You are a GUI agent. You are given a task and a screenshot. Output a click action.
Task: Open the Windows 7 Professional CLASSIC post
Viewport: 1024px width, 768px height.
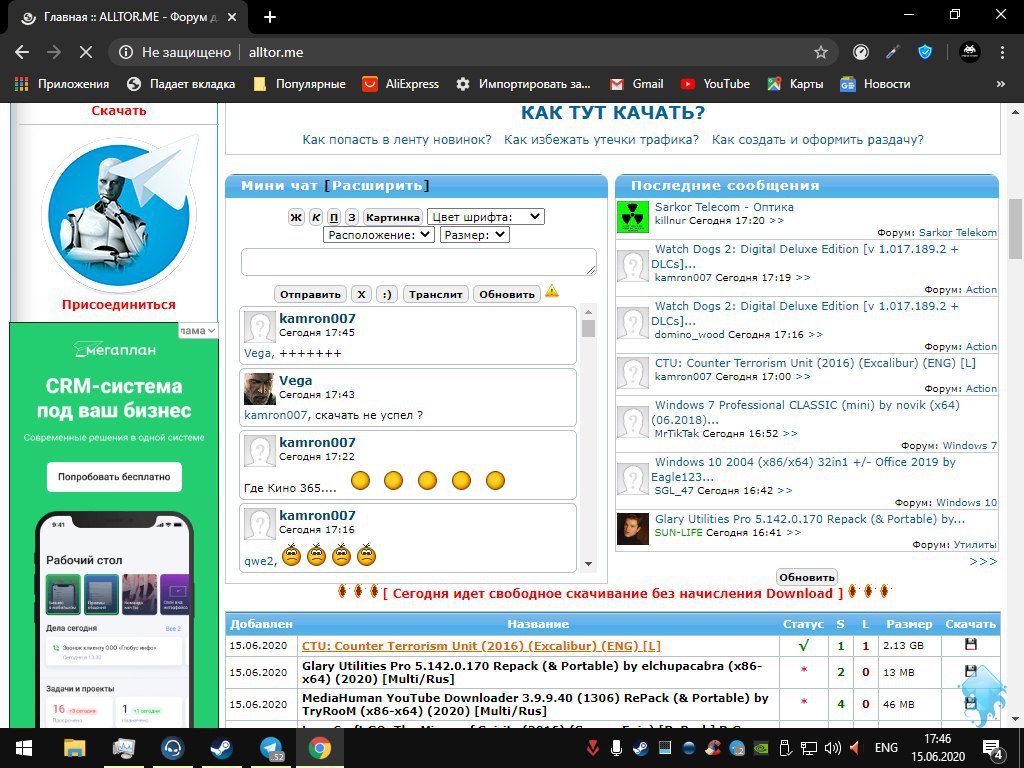pyautogui.click(x=805, y=412)
